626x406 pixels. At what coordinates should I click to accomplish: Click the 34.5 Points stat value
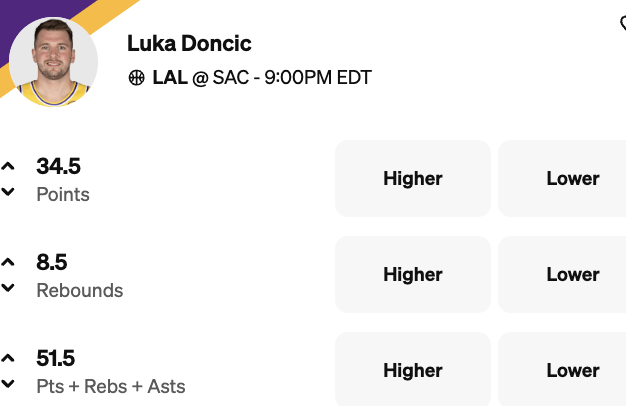[58, 166]
